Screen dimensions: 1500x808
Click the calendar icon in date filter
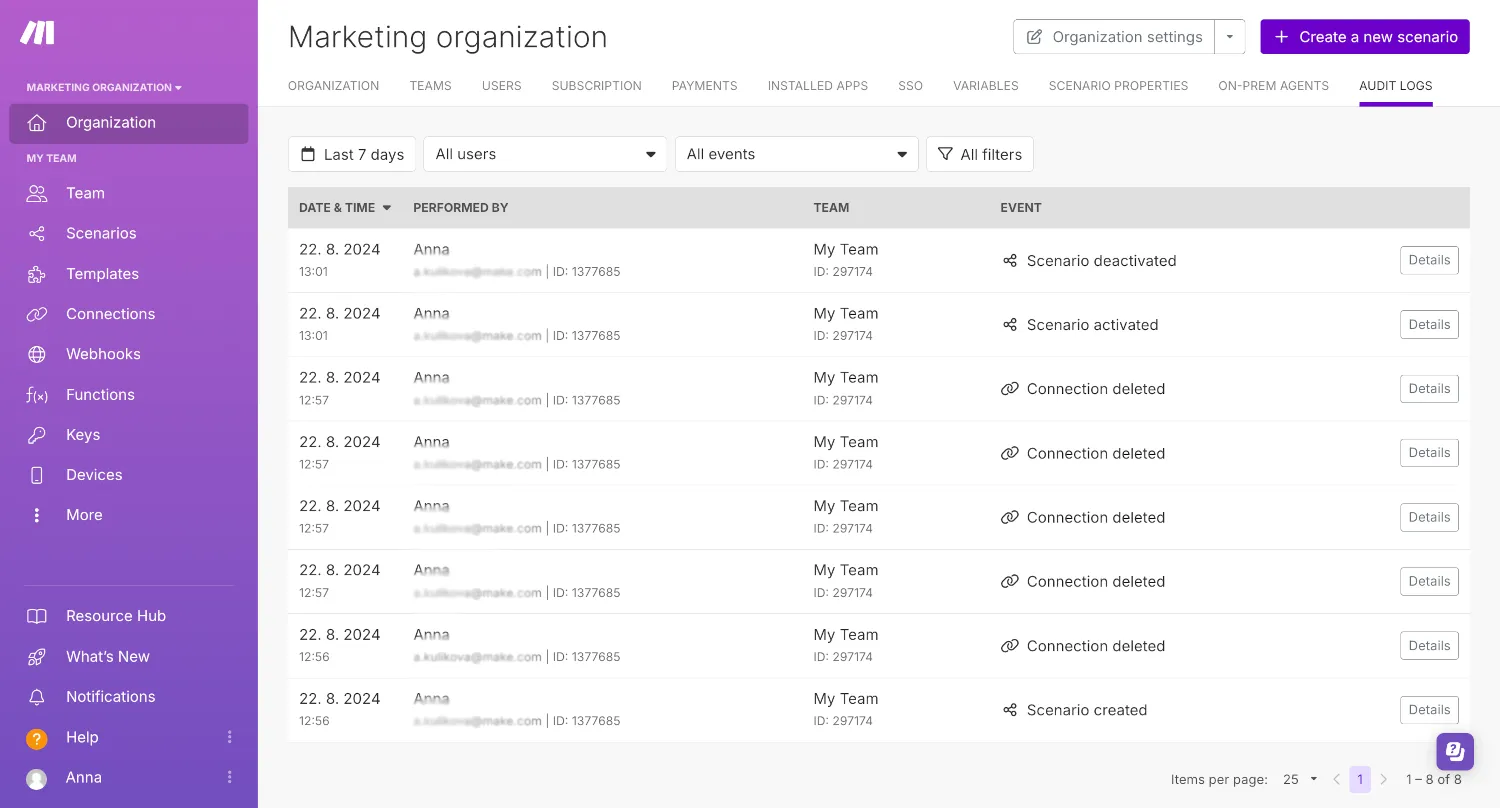point(308,154)
